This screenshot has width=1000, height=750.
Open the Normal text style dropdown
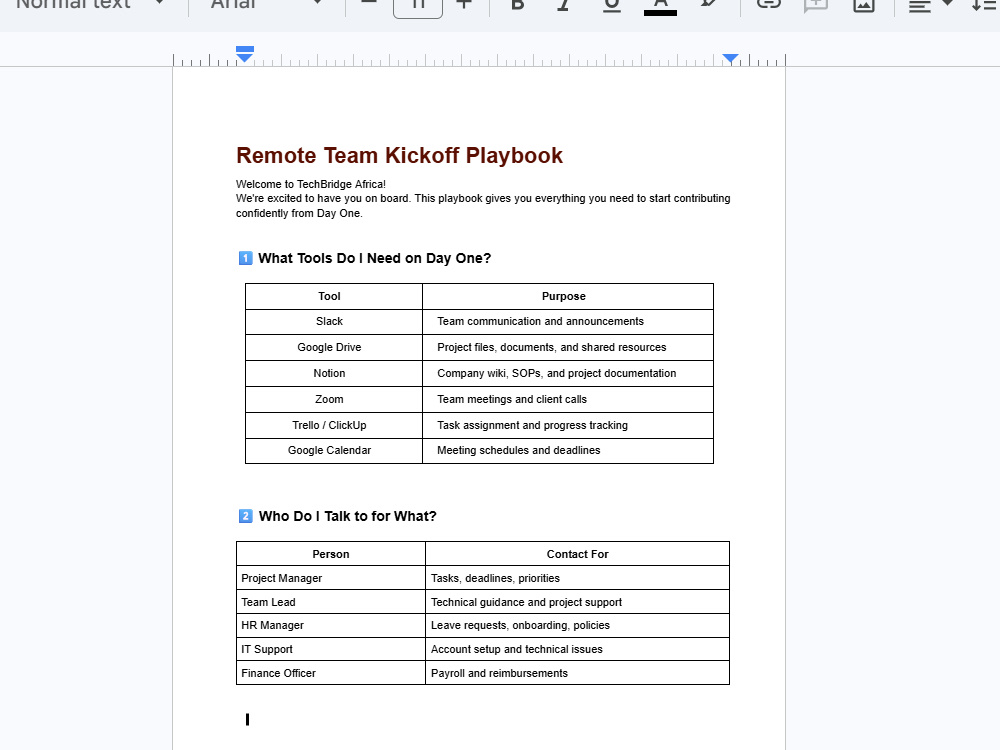89,5
